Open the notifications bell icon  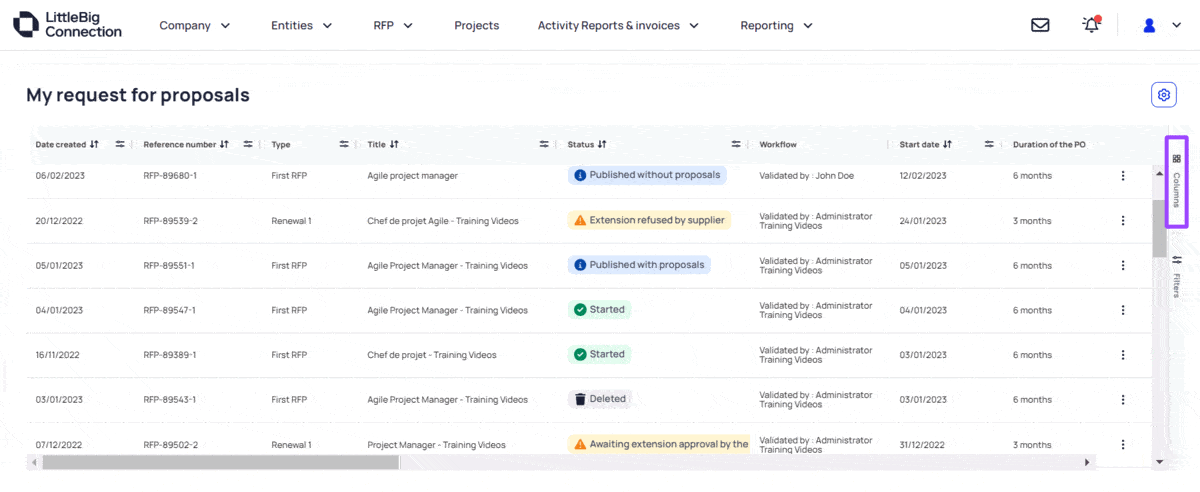click(1091, 25)
